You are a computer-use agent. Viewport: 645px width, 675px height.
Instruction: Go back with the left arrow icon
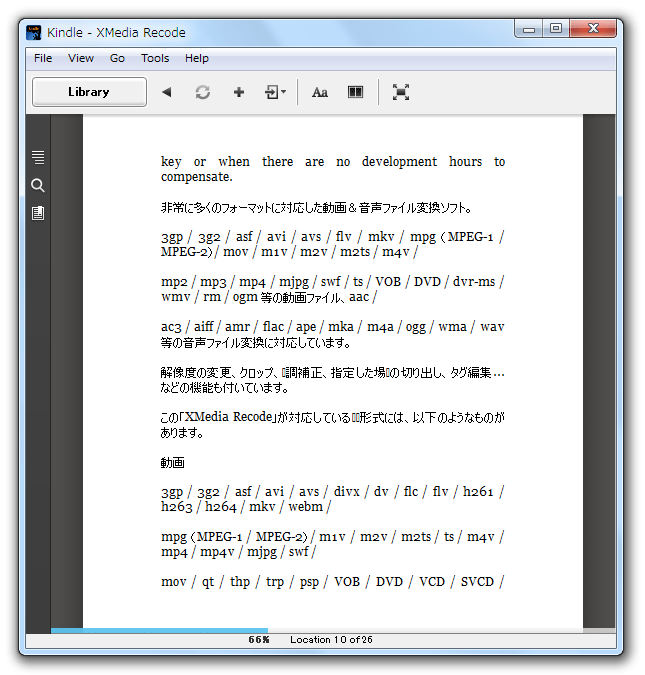click(167, 92)
